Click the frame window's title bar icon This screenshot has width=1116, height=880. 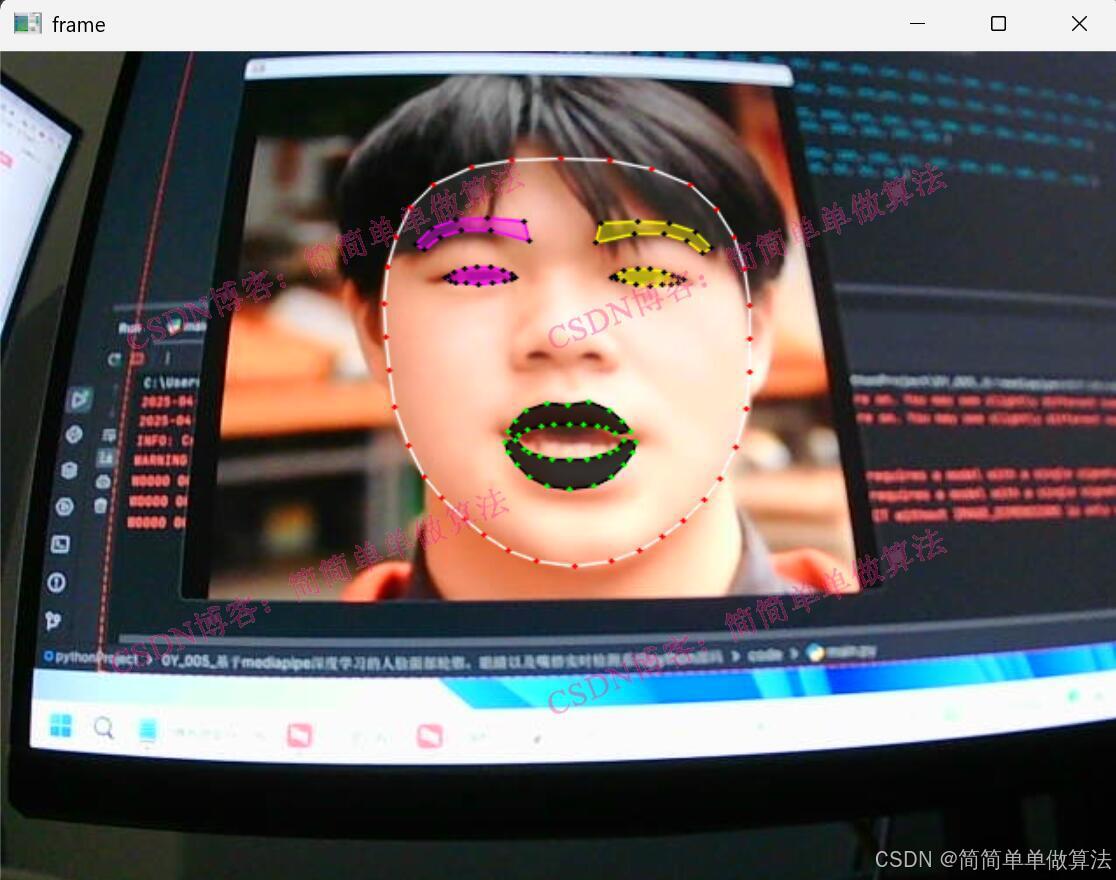[x=28, y=23]
